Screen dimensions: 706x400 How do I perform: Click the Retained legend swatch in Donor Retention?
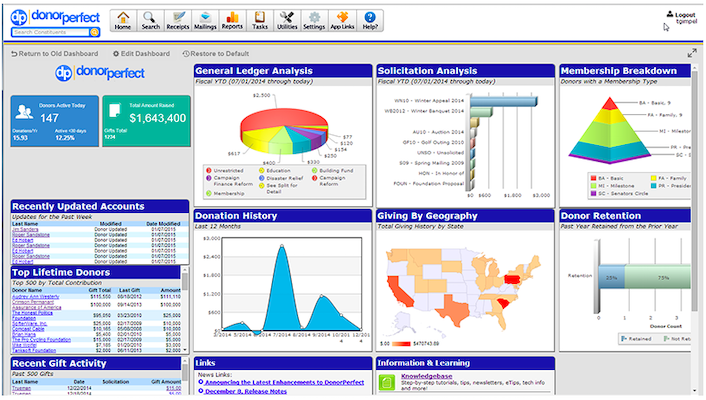[624, 339]
